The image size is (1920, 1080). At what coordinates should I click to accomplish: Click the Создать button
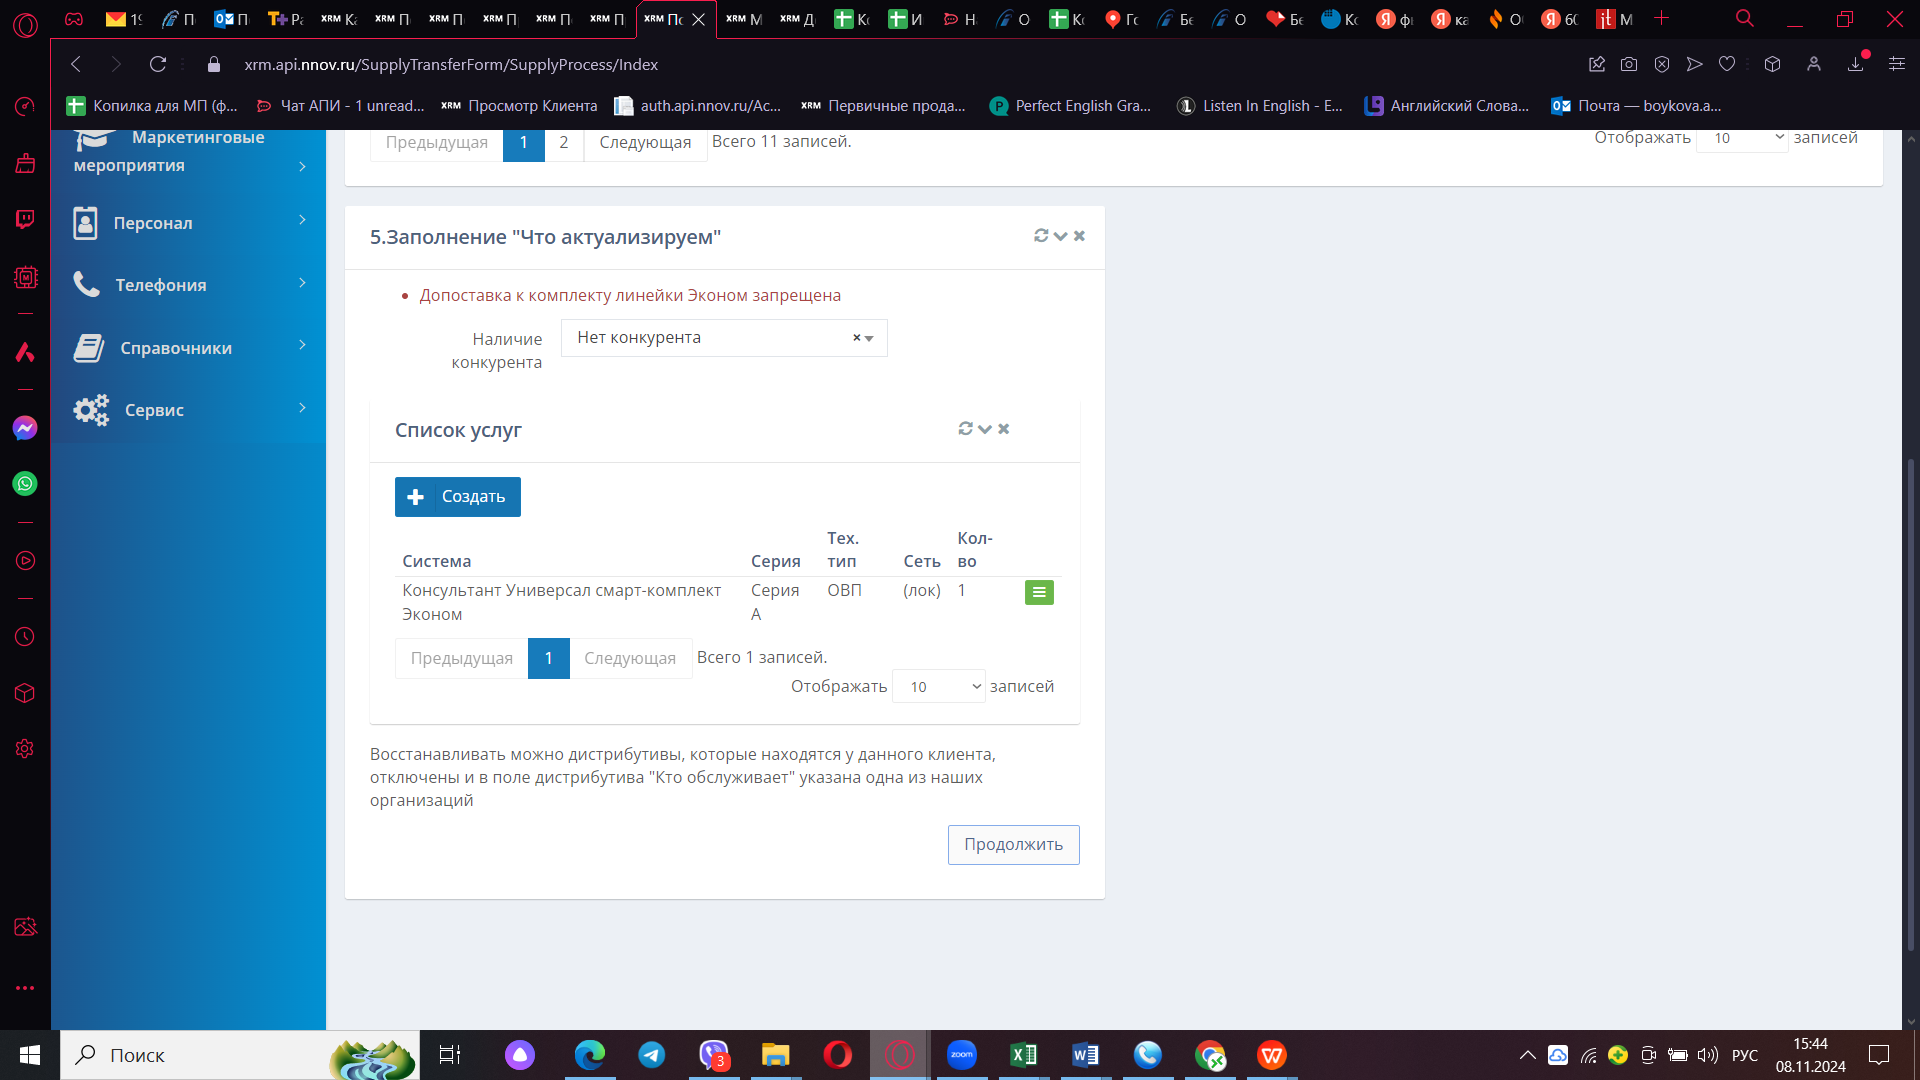(458, 497)
